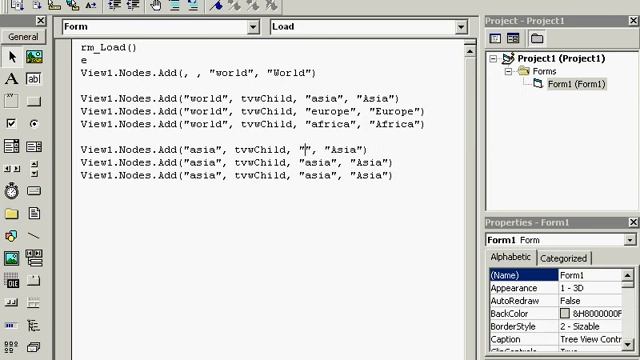
Task: Click the Properties list scroll down arrow
Action: point(628,345)
